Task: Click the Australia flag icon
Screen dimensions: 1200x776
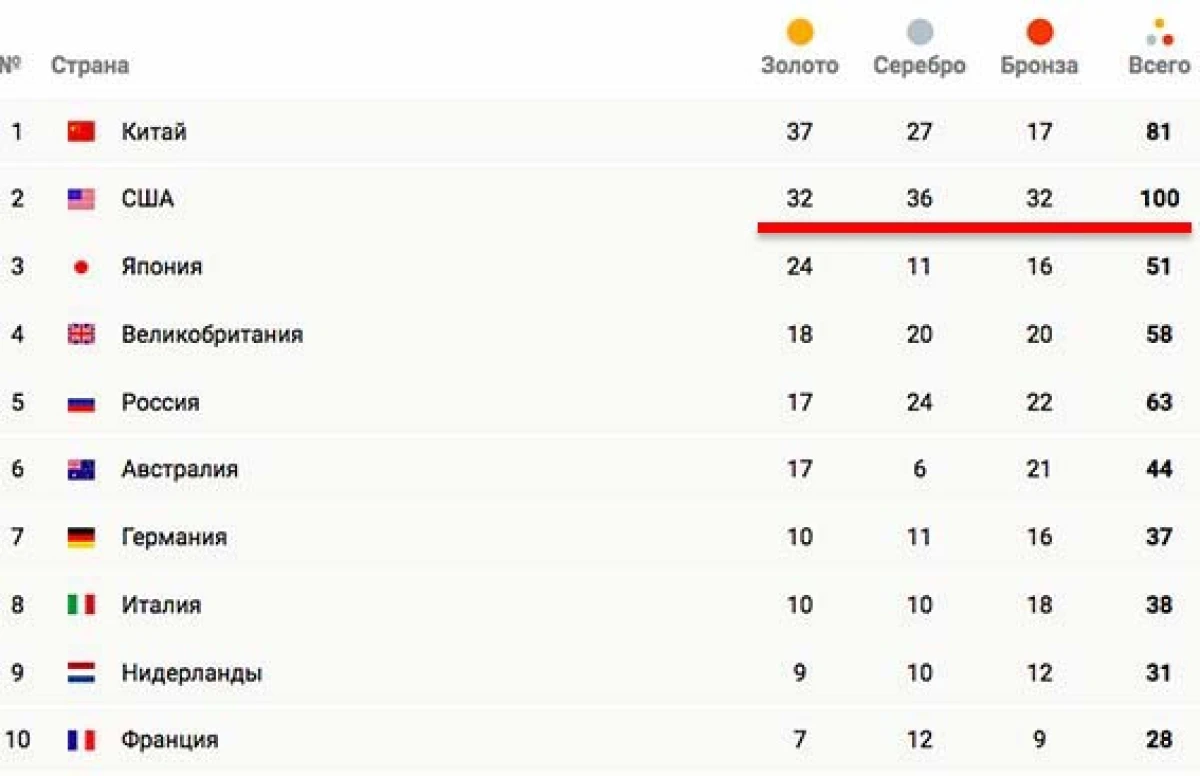Action: coord(81,469)
